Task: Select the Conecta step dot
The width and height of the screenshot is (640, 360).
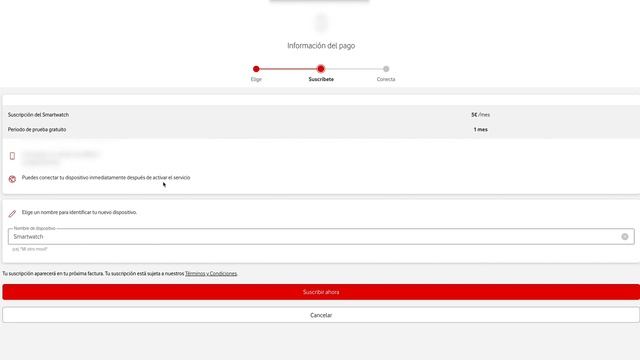Action: tap(386, 69)
